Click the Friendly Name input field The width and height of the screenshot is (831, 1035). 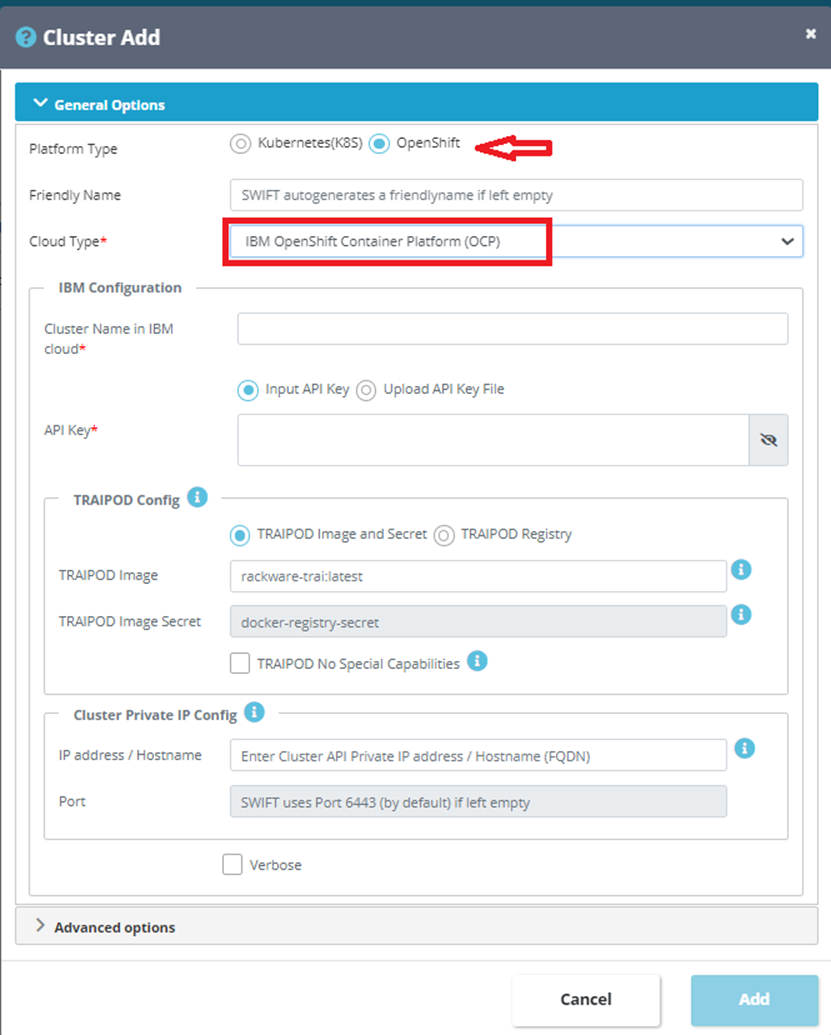tap(516, 195)
